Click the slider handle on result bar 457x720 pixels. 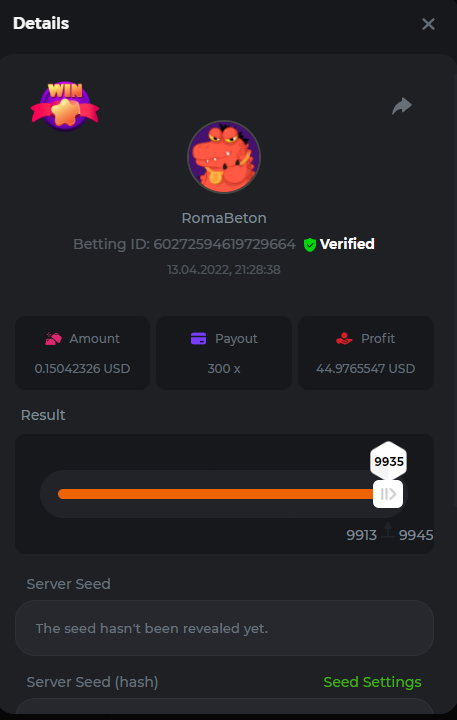click(x=388, y=494)
